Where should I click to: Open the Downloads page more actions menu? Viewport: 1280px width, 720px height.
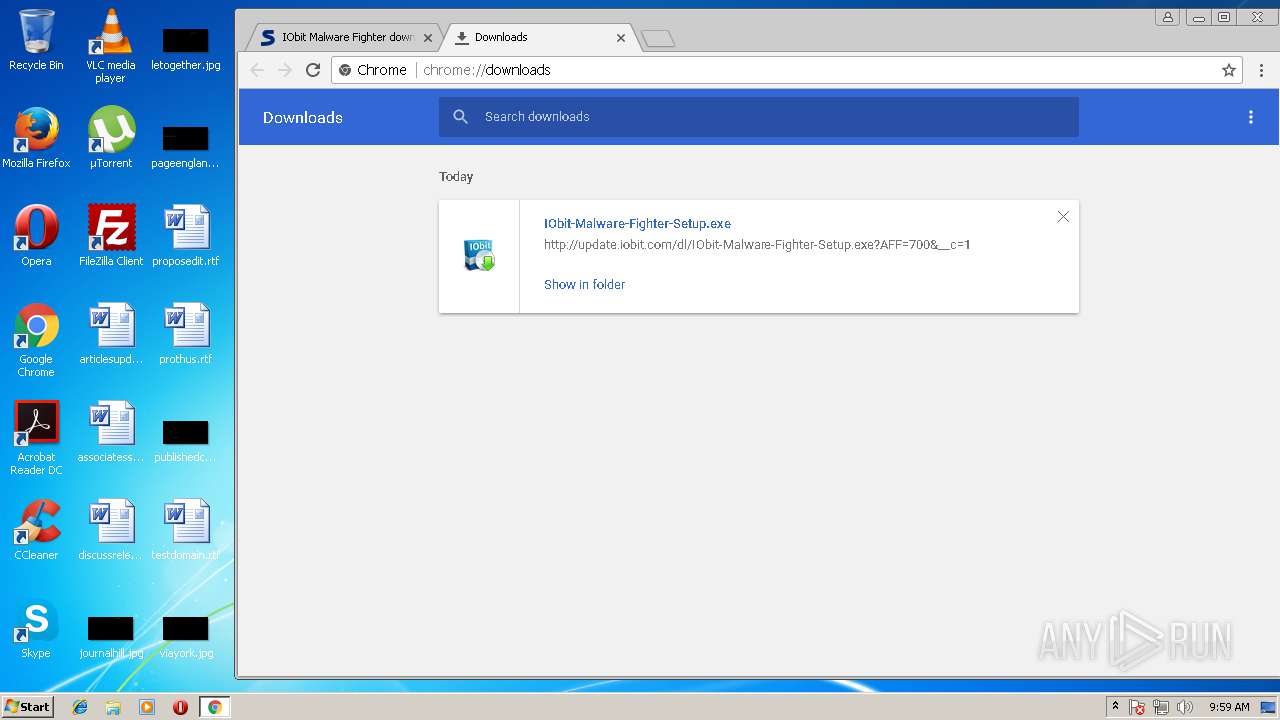click(x=1250, y=117)
